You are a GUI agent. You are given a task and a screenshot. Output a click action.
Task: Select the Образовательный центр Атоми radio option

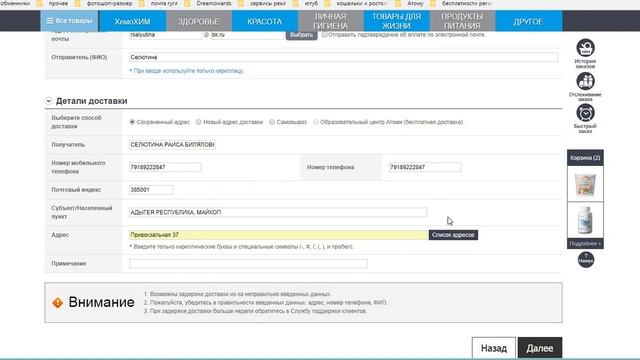click(x=316, y=122)
